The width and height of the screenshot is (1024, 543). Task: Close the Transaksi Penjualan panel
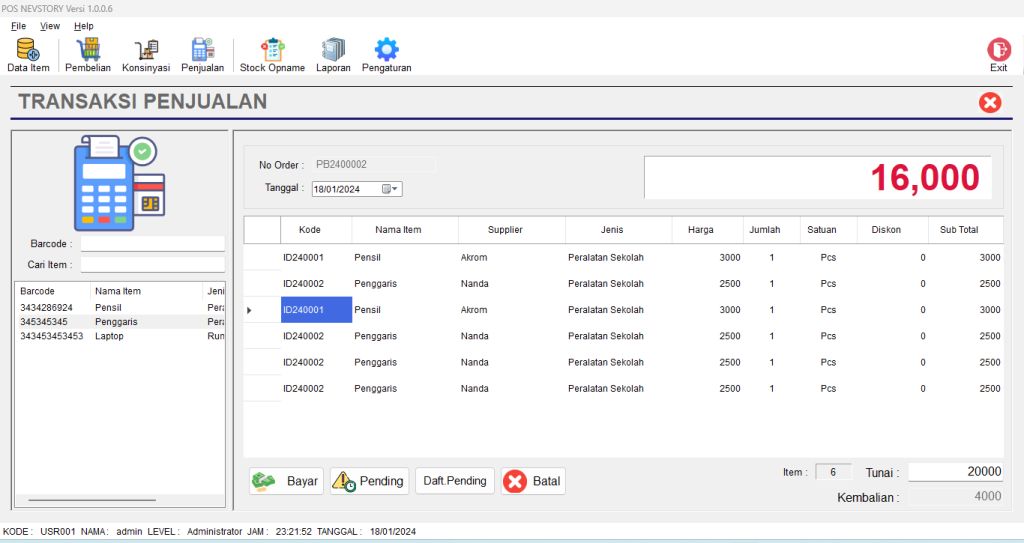(990, 102)
